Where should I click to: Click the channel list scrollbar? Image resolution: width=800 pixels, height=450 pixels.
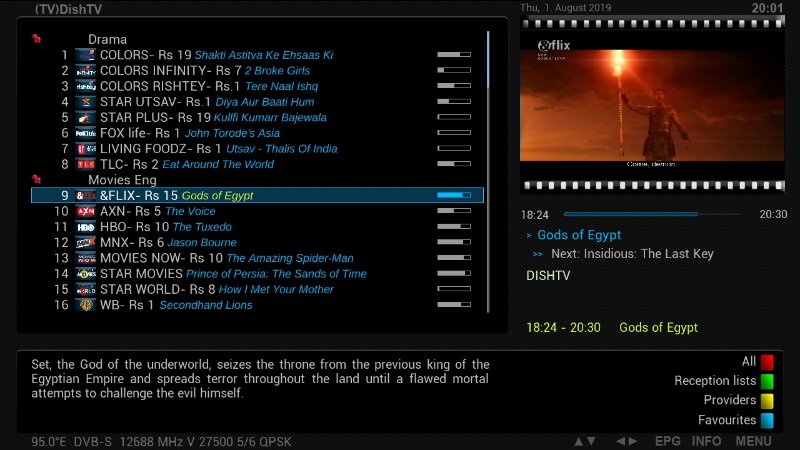[x=488, y=171]
